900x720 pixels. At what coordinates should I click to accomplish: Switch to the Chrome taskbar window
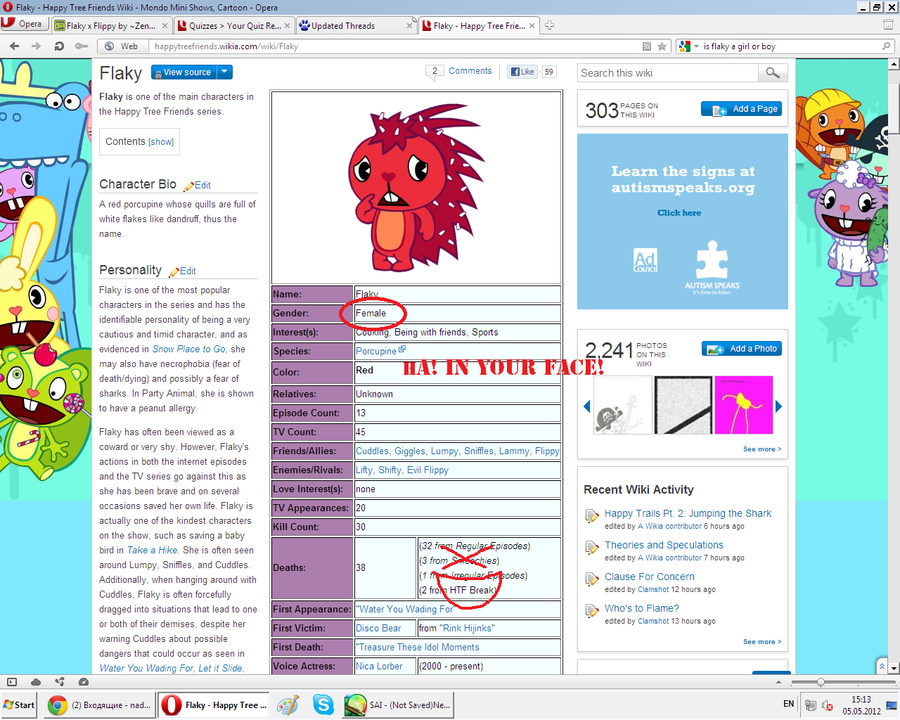(x=99, y=705)
